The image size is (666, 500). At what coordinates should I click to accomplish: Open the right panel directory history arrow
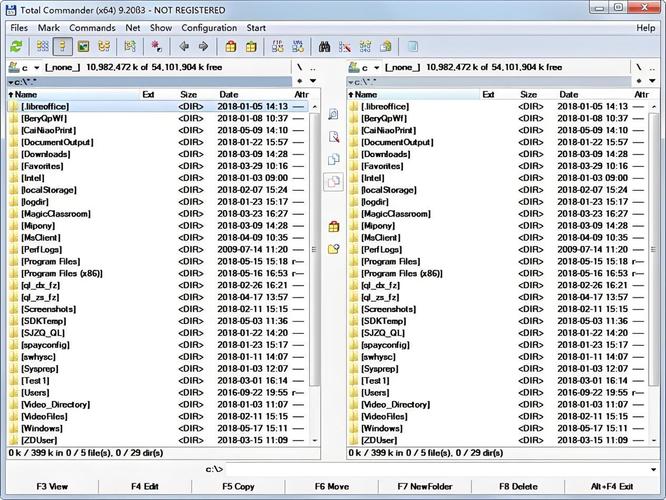[652, 81]
